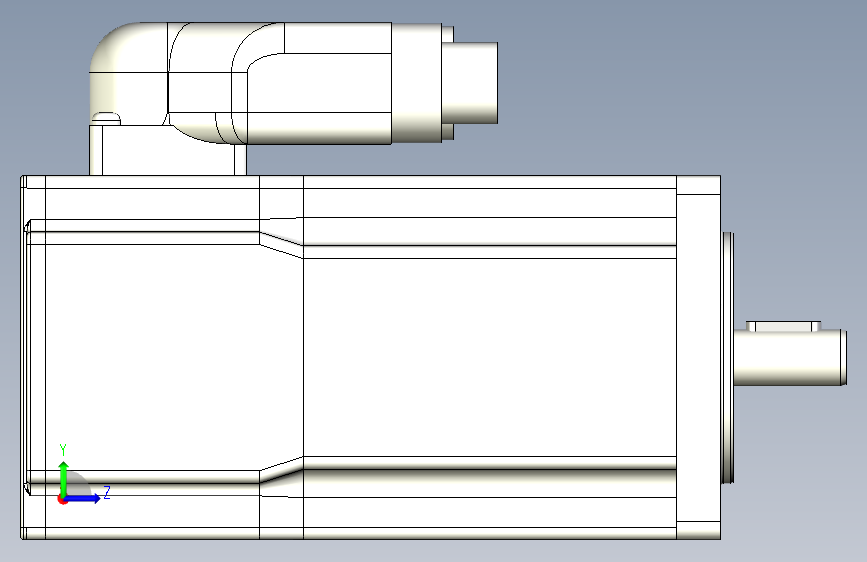Select the cylindrical plug end of the connector
Image resolution: width=867 pixels, height=562 pixels.
coord(470,82)
